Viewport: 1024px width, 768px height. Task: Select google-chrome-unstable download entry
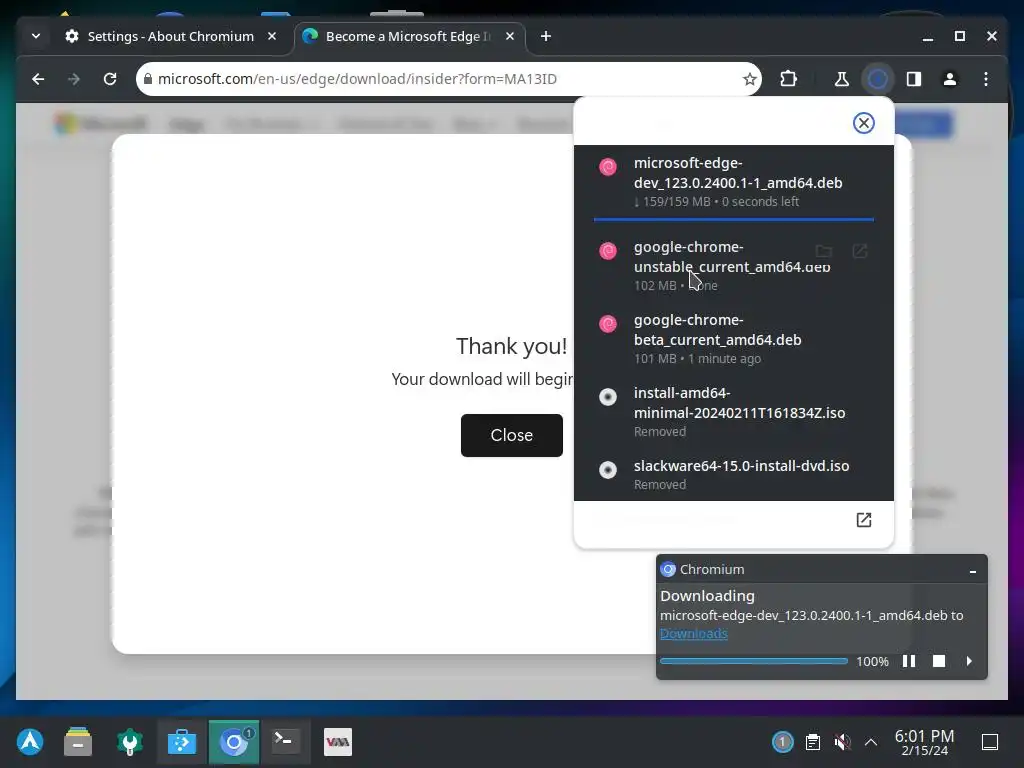click(733, 266)
